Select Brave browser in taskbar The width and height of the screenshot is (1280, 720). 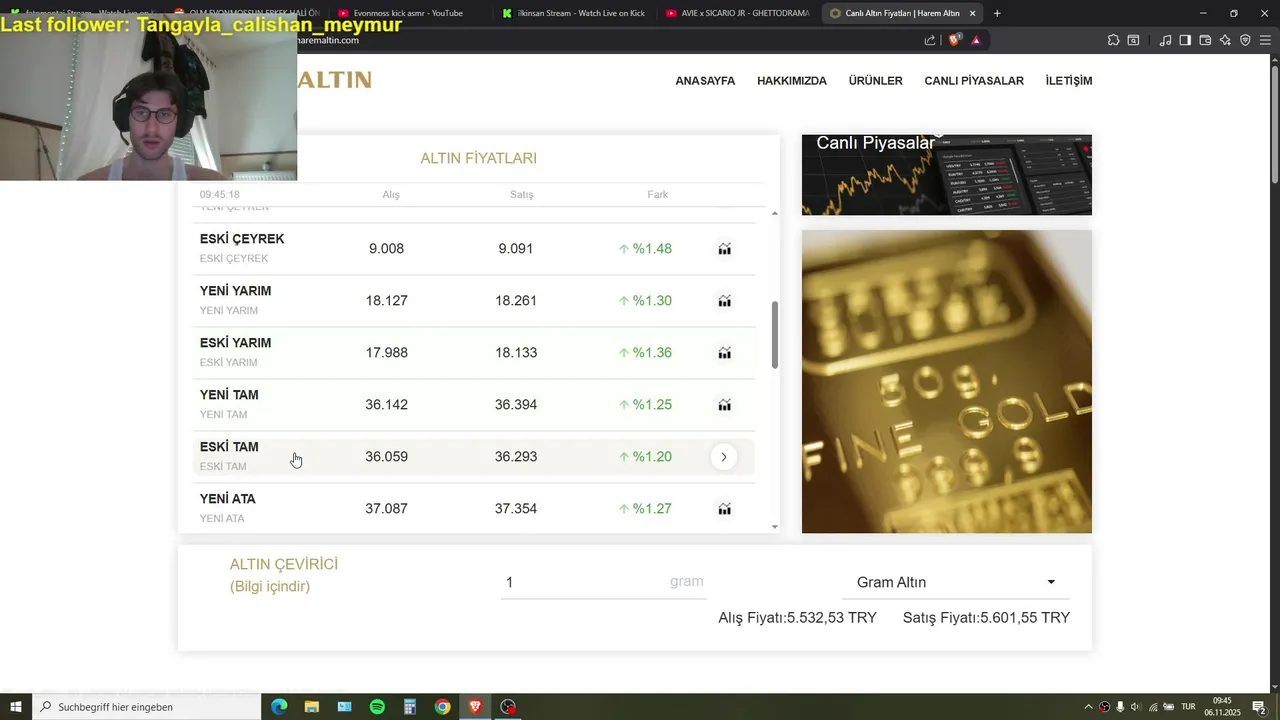[x=475, y=707]
